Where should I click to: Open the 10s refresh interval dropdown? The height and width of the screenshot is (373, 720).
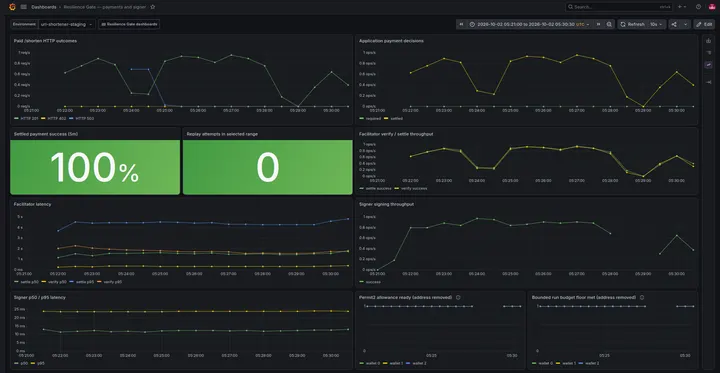657,24
